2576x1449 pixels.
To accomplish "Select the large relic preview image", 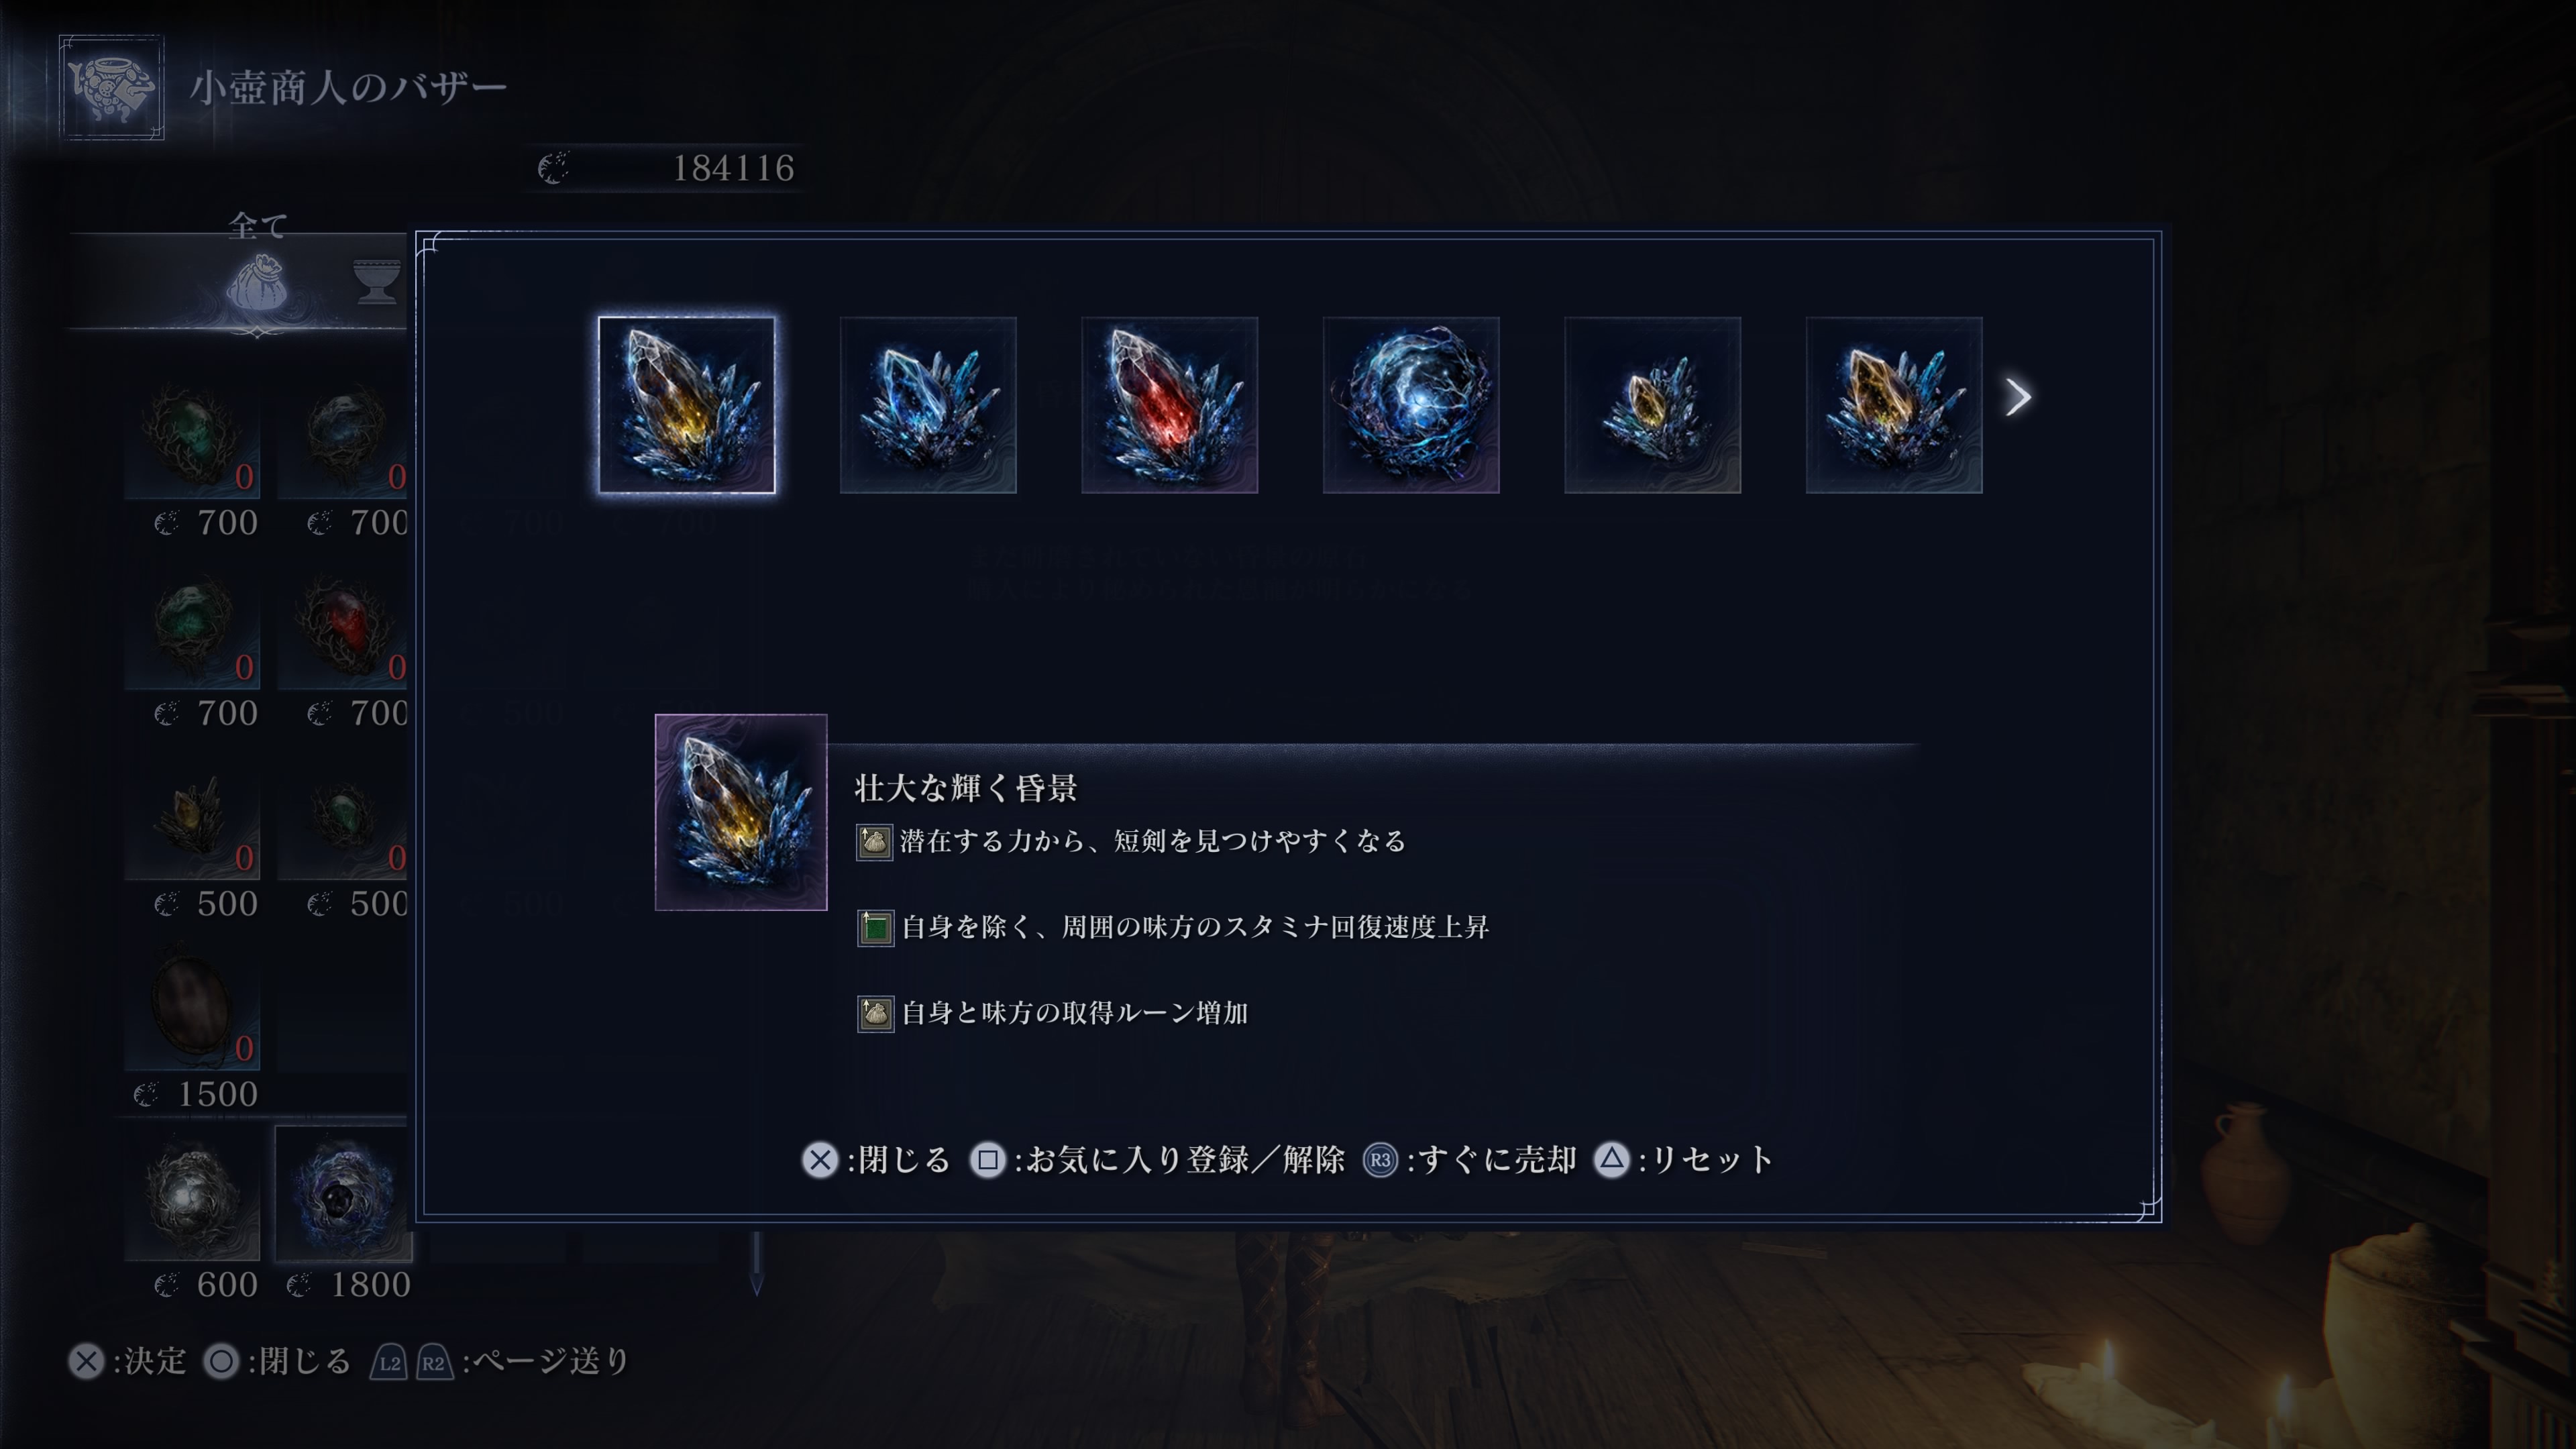I will [741, 812].
